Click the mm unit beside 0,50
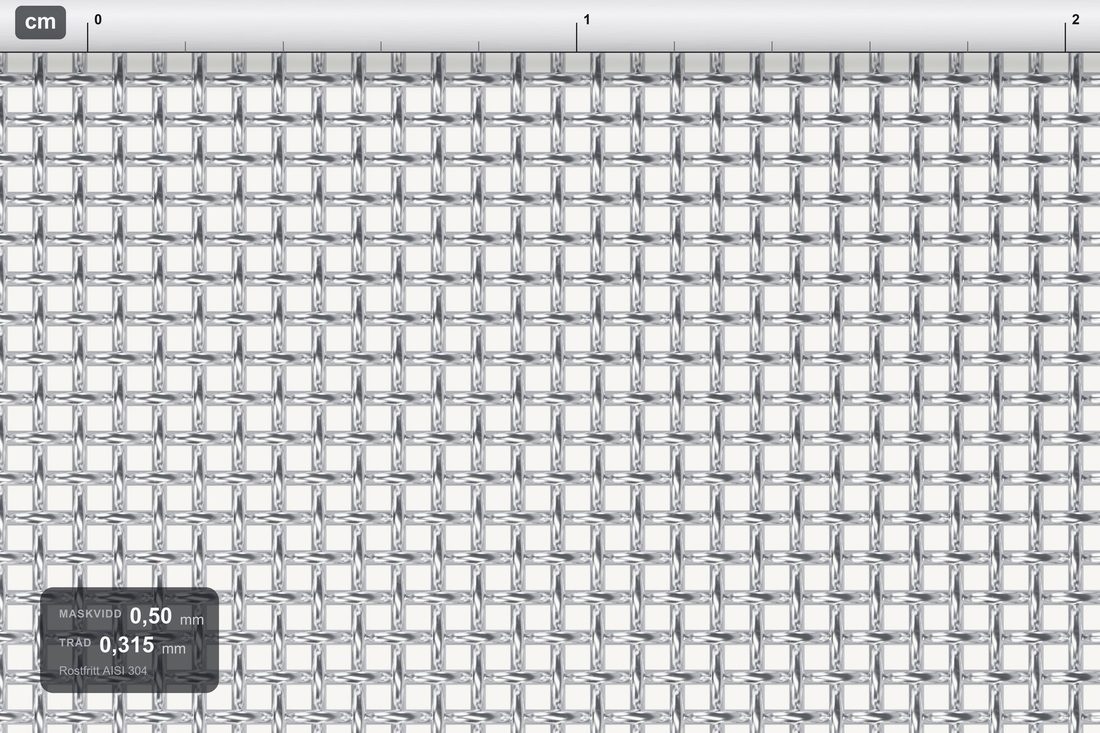Screen dimensions: 1100x733 192,619
